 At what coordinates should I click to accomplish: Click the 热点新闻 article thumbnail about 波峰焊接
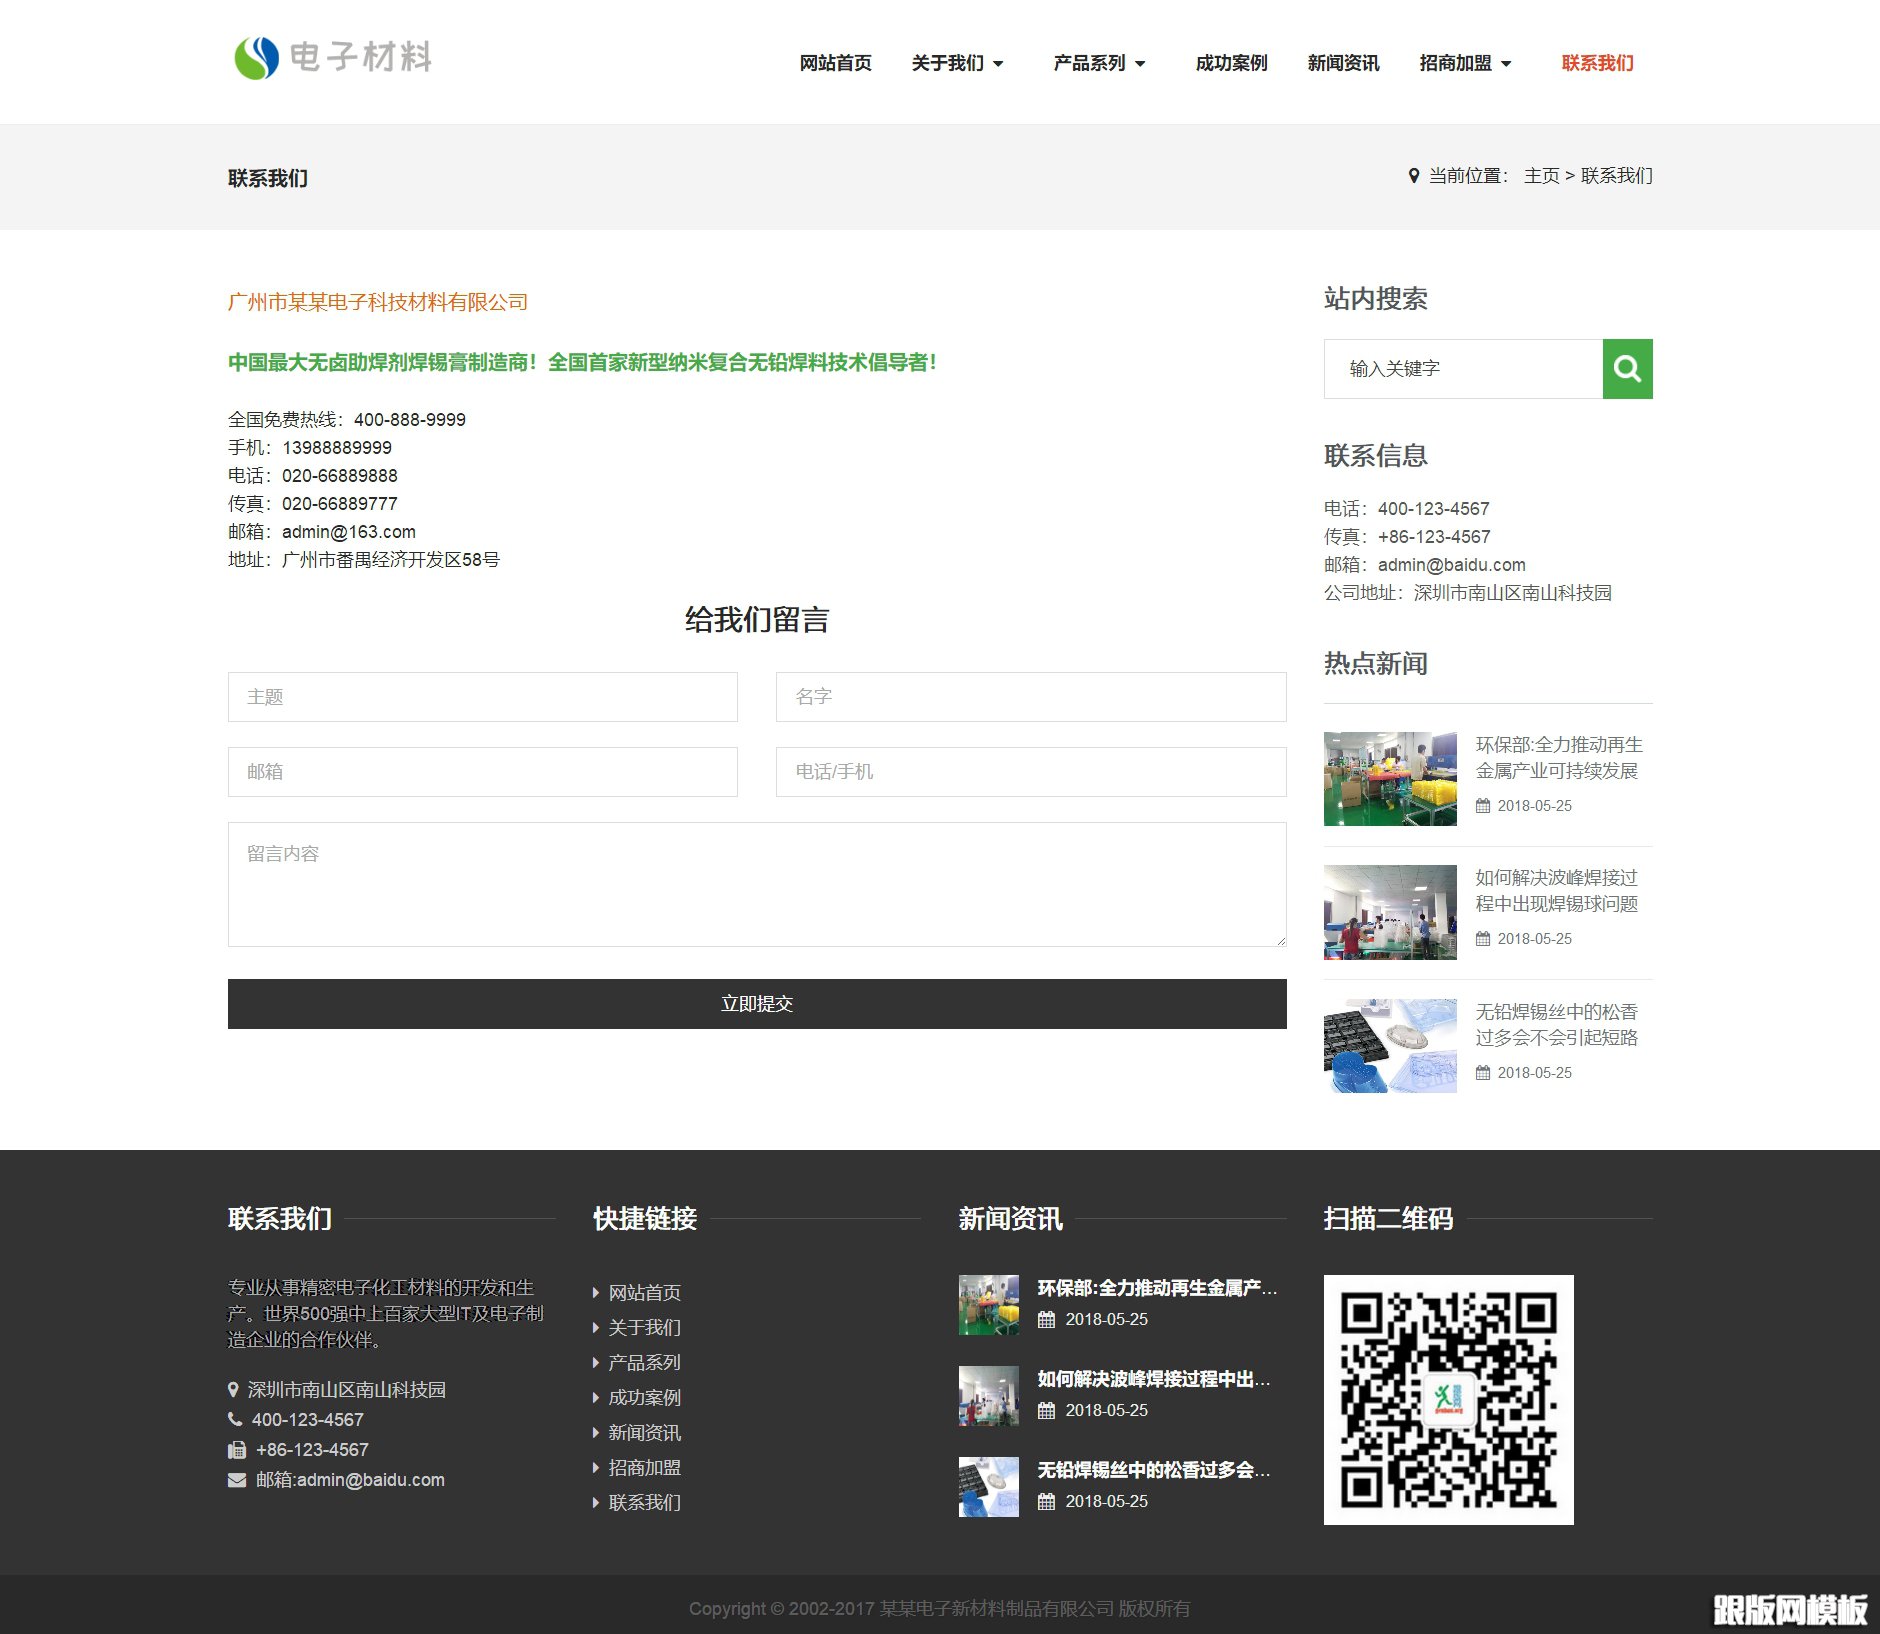[x=1390, y=911]
